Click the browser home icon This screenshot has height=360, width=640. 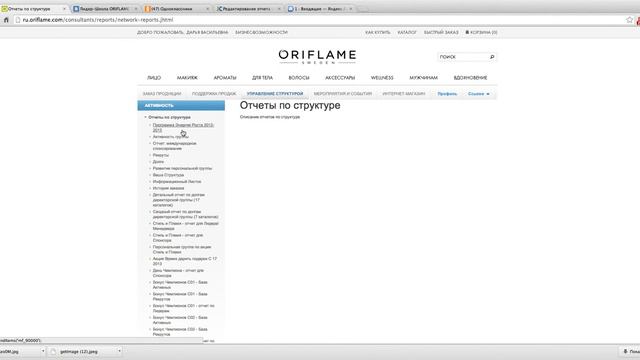click(x=6, y=20)
